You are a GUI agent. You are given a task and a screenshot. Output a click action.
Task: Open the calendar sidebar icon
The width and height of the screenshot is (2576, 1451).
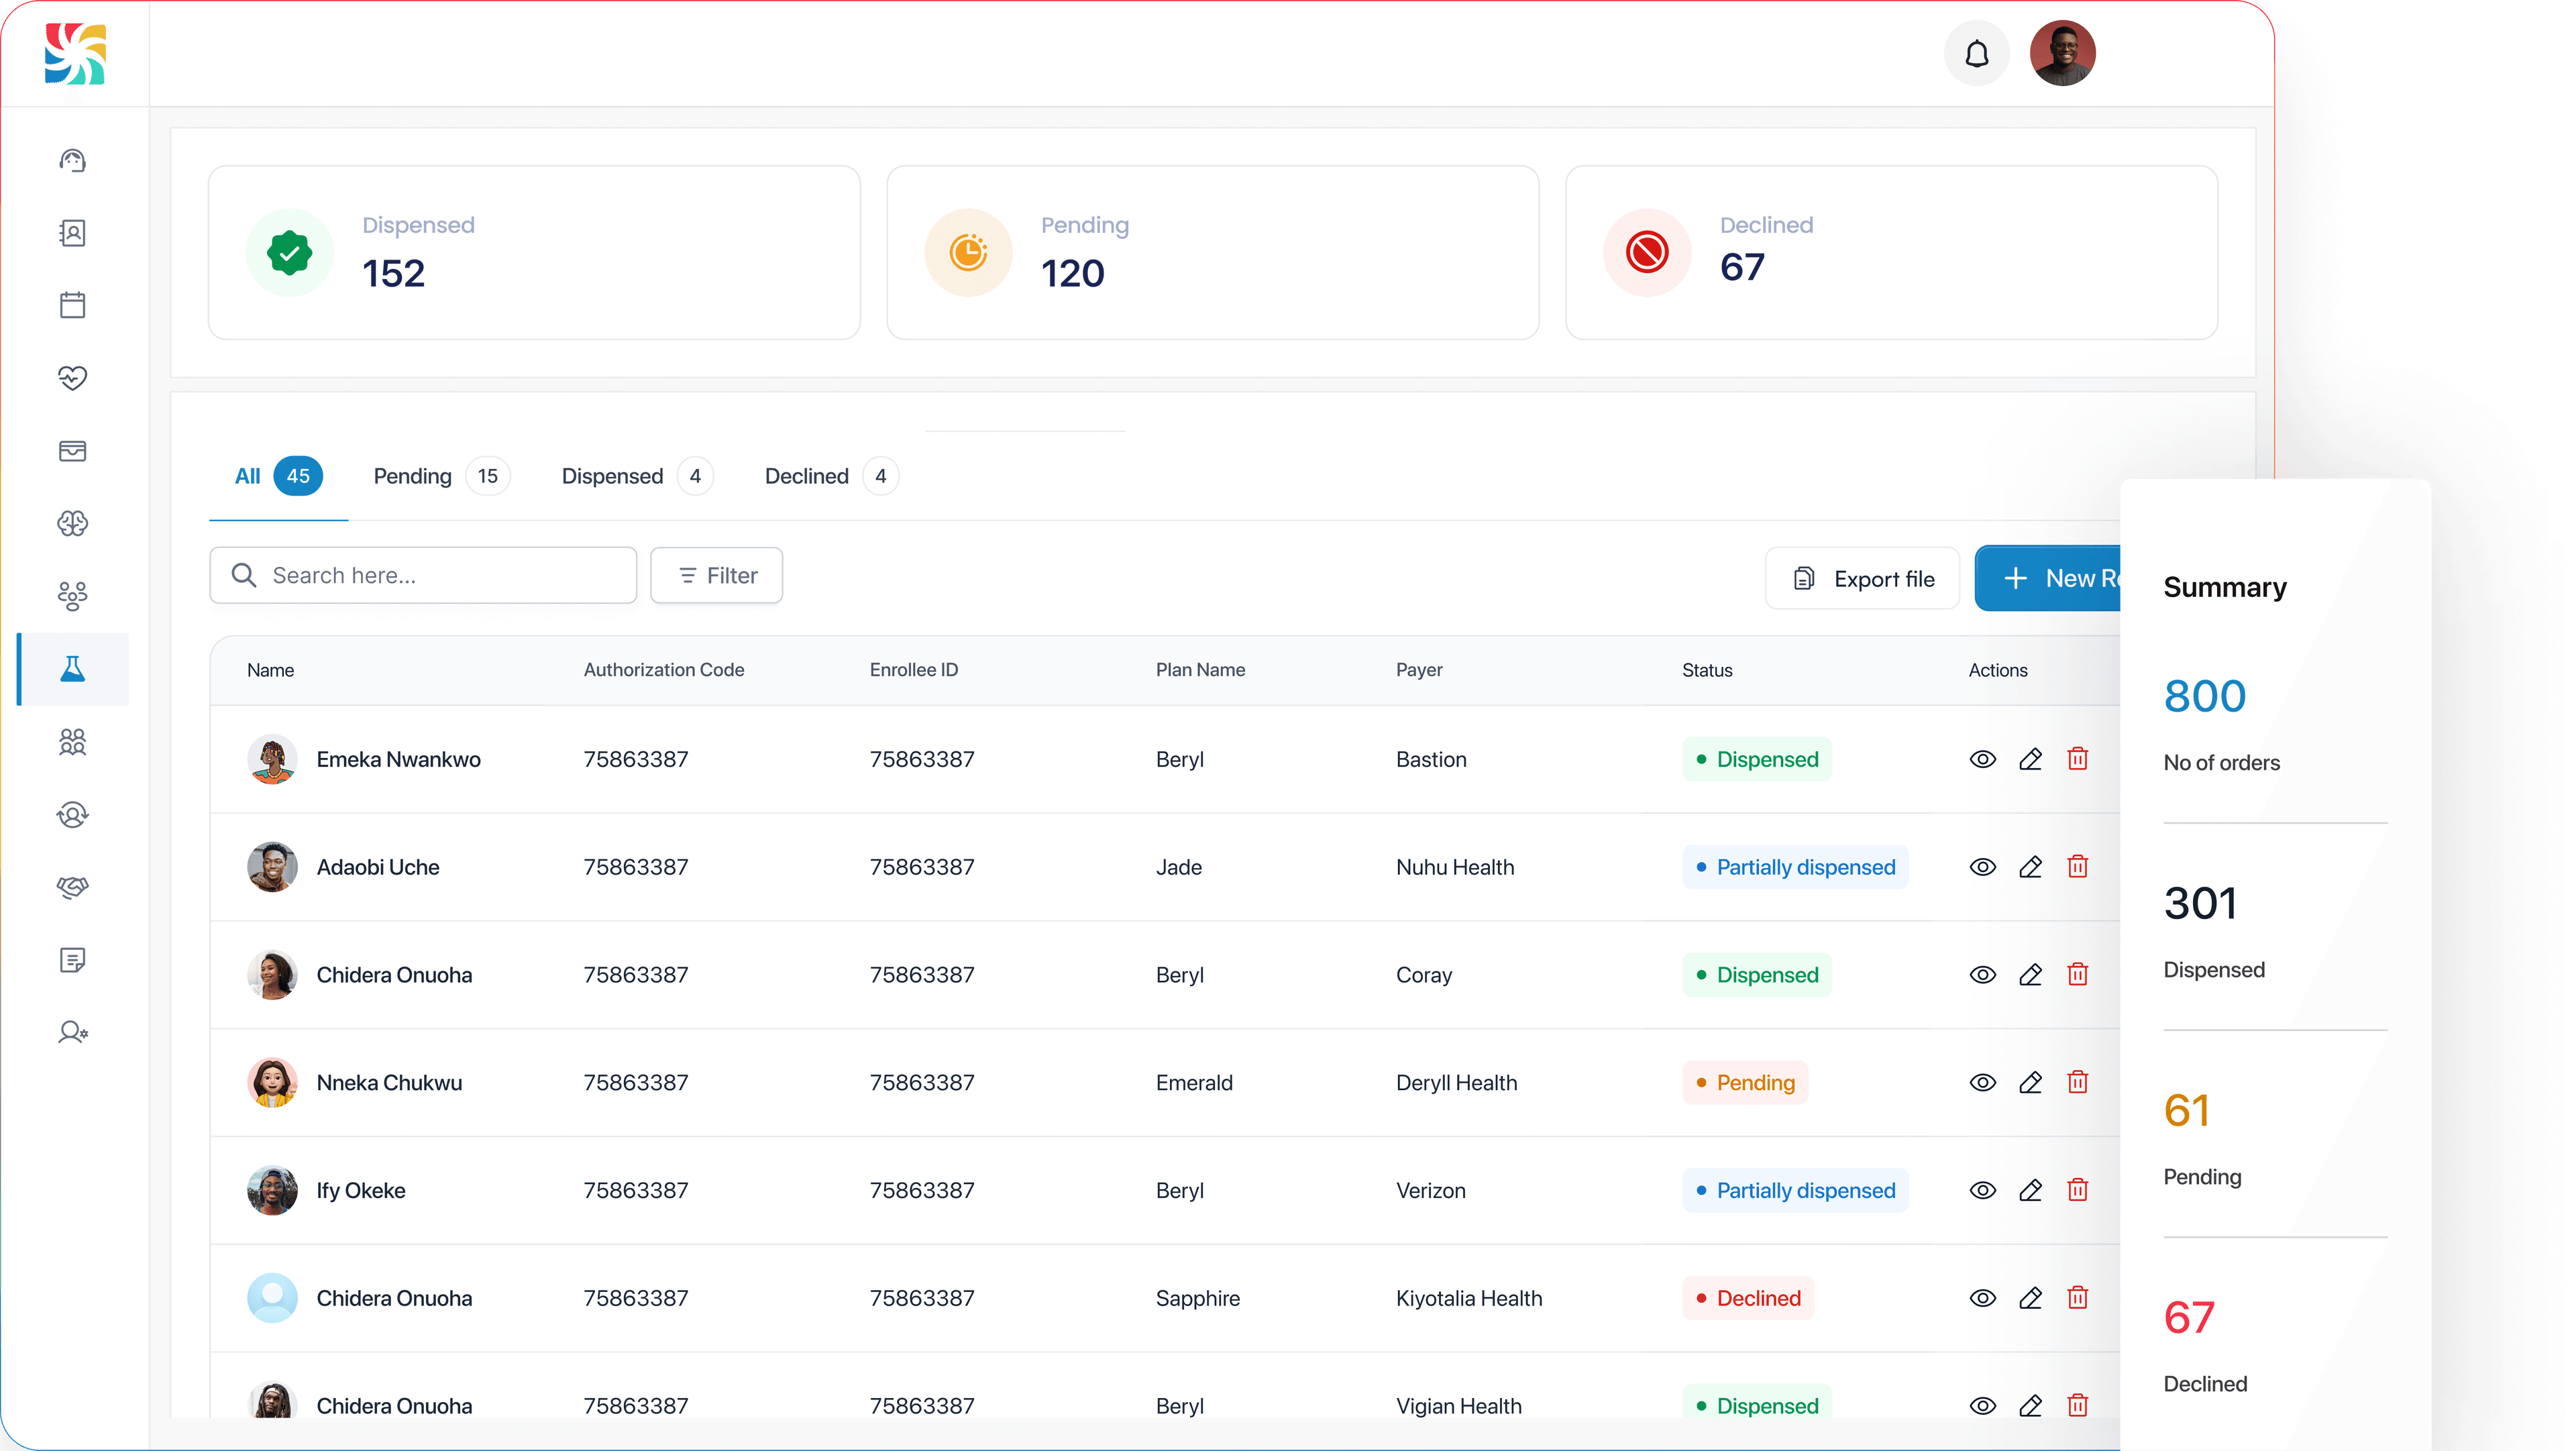[x=72, y=305]
